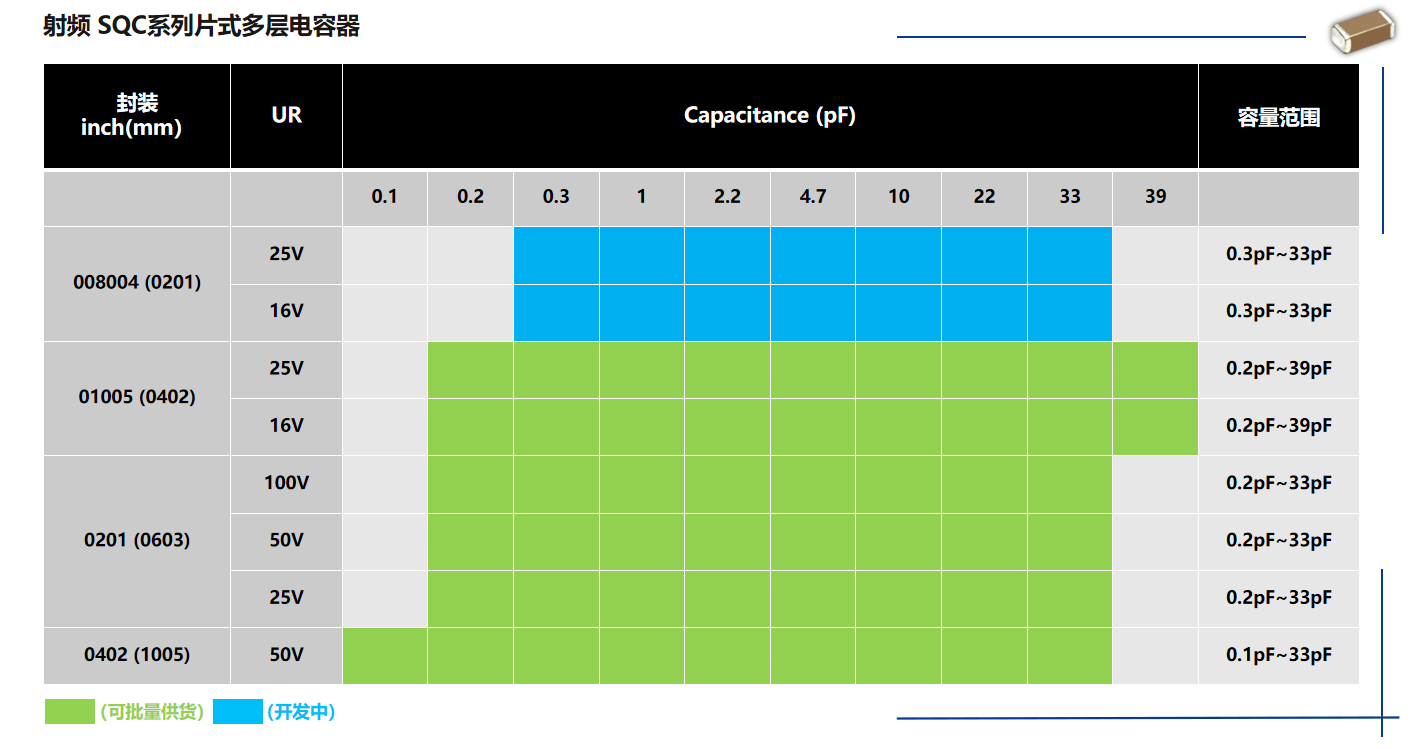
Task: Click the 0201 (0603) package cell
Action: pos(137,541)
